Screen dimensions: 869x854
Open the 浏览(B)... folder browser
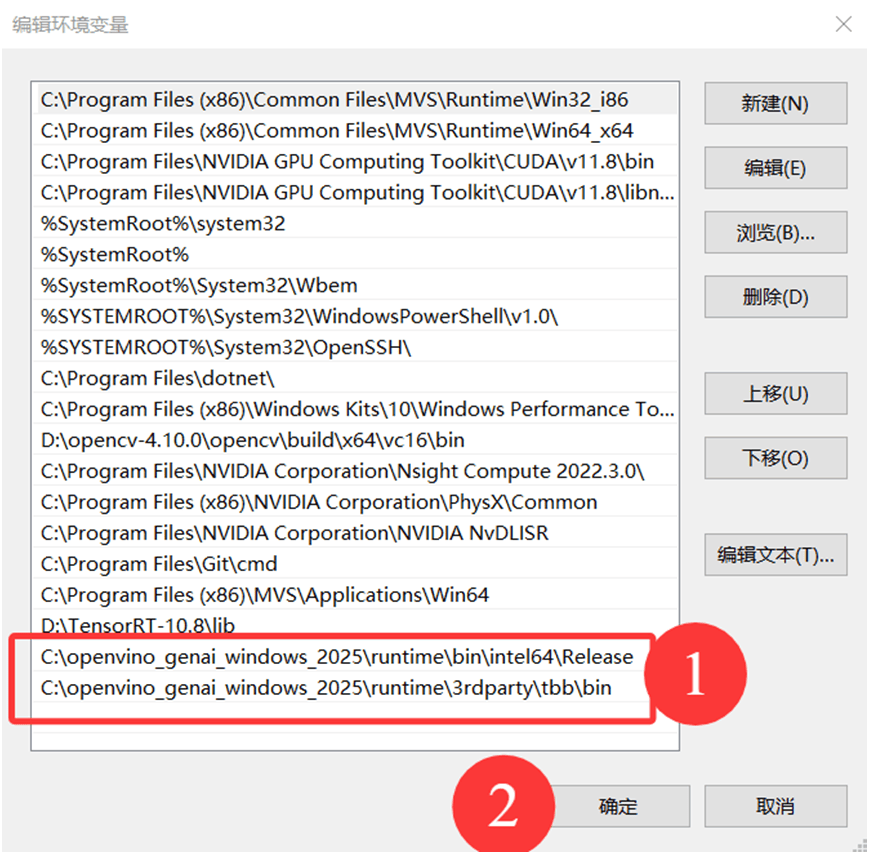[x=775, y=232]
